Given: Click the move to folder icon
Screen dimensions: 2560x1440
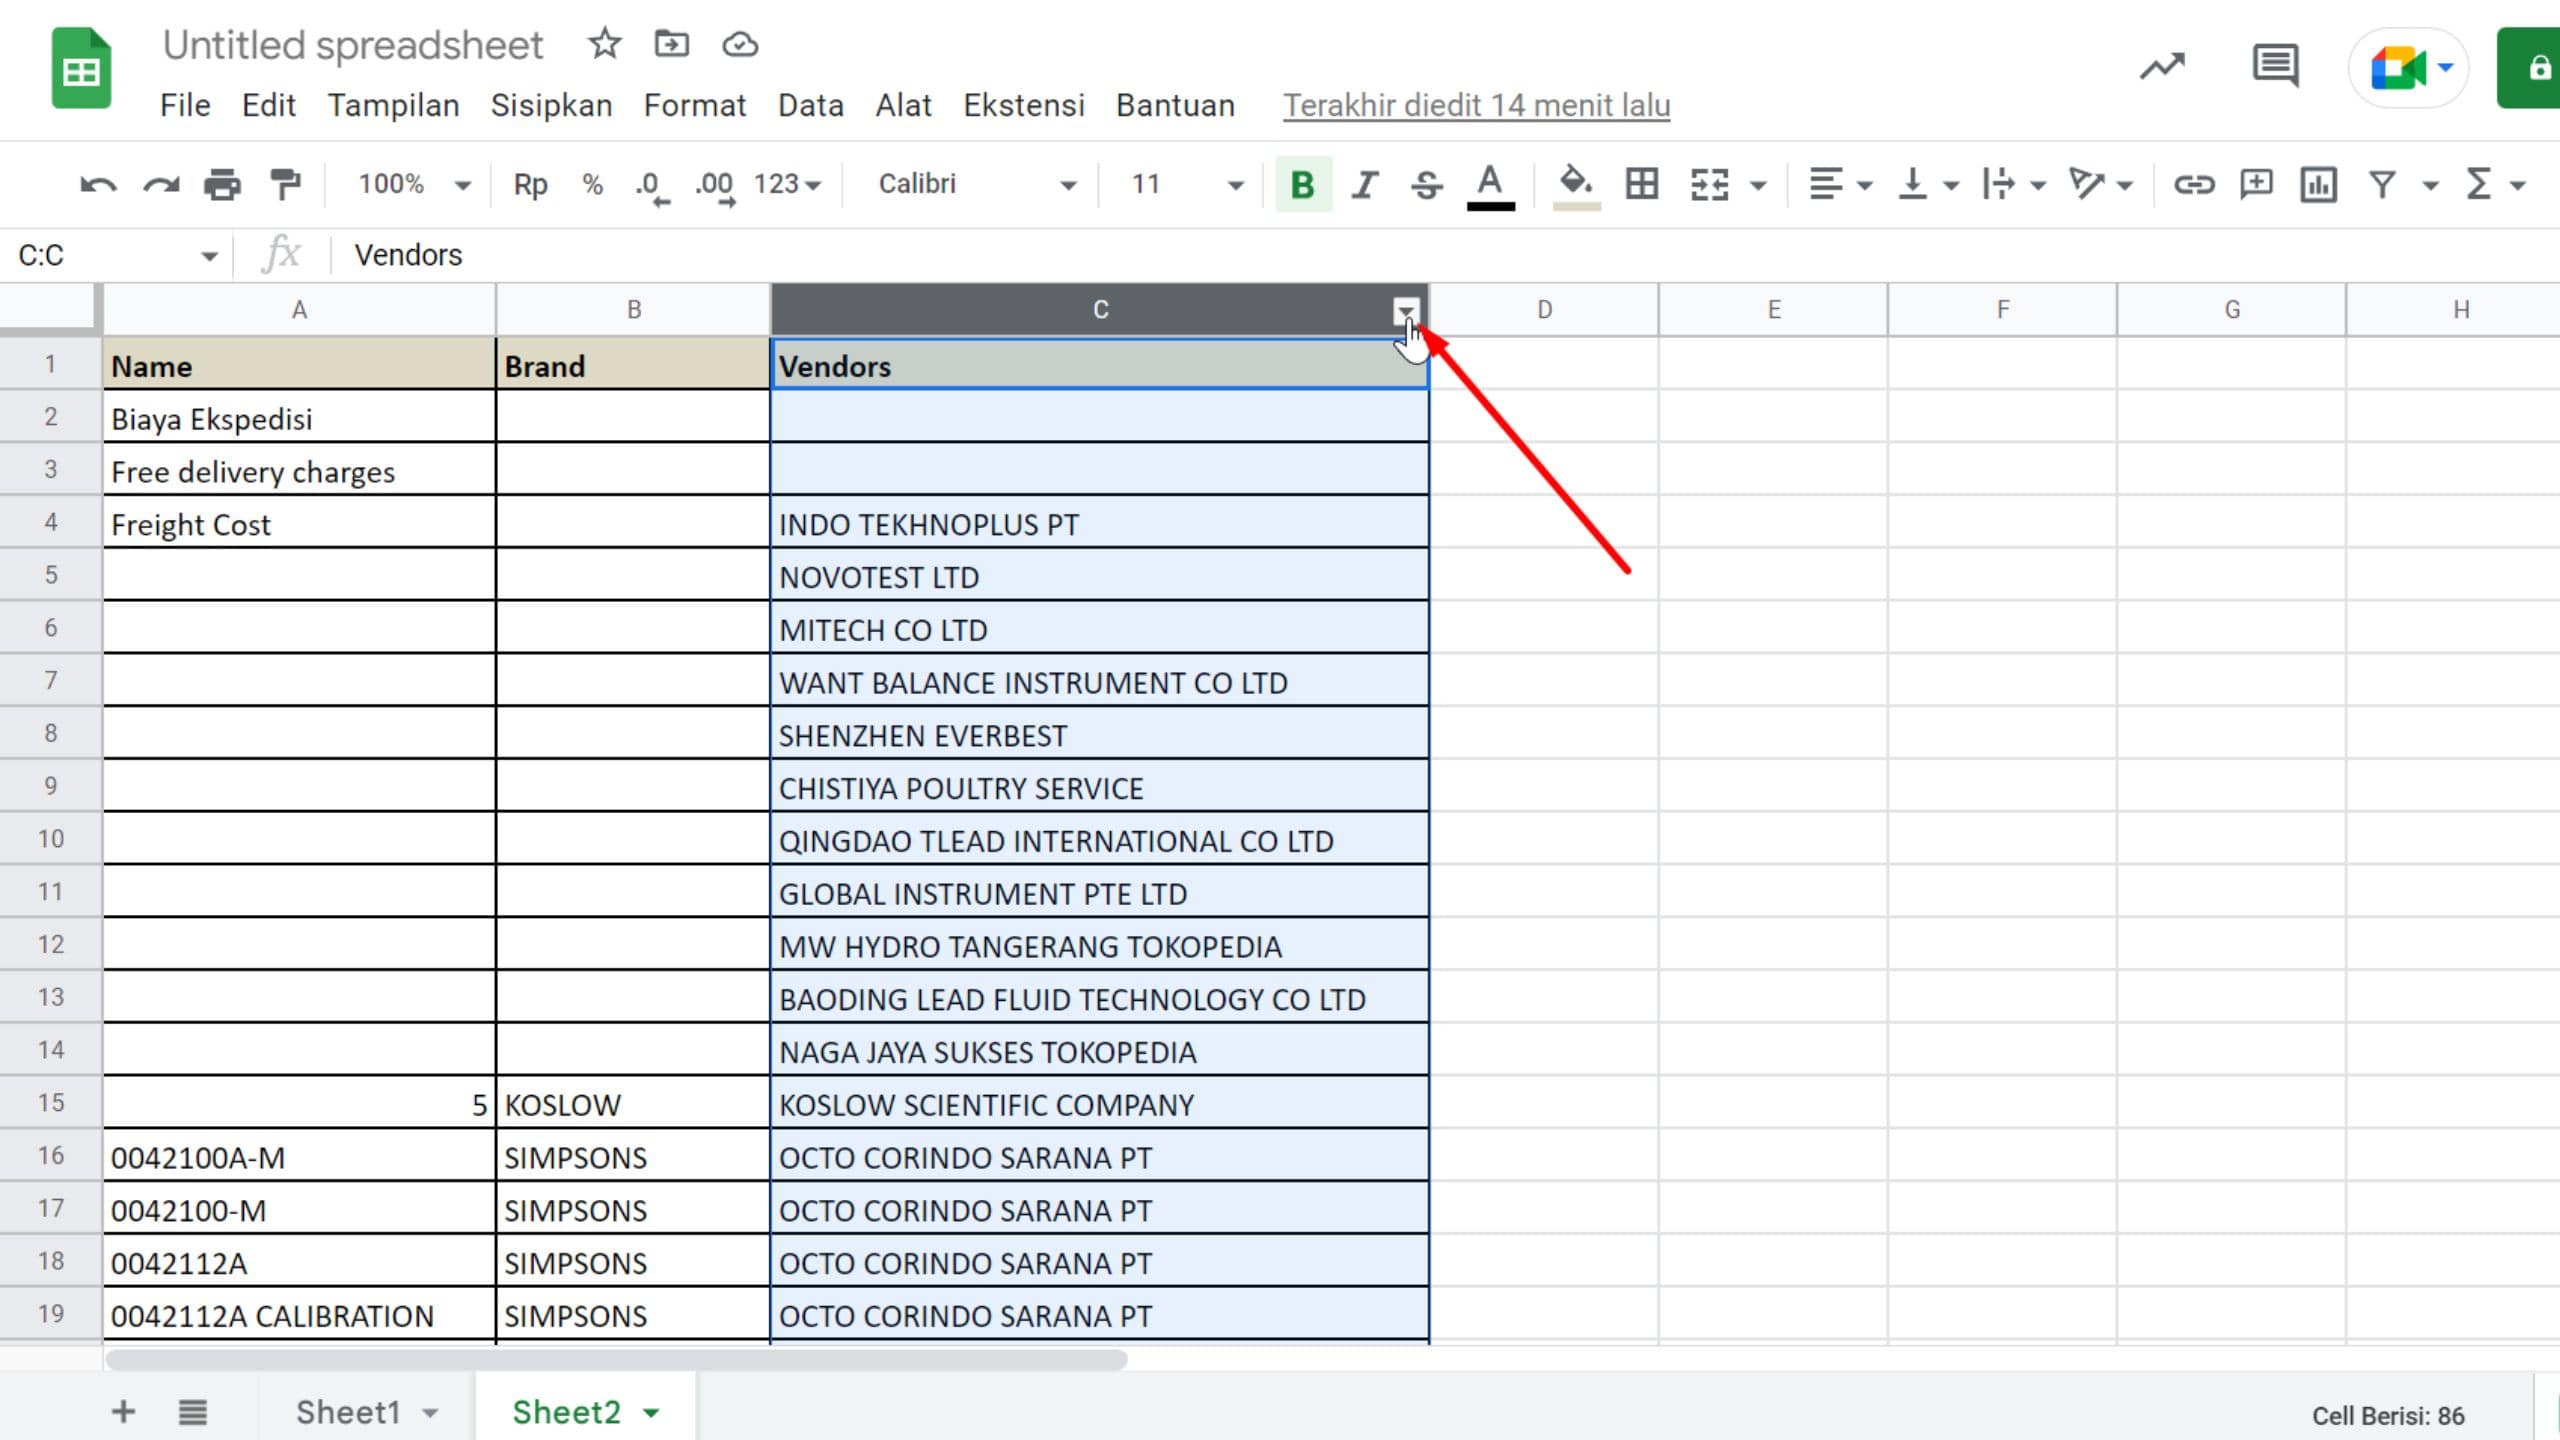Looking at the screenshot, I should 671,44.
